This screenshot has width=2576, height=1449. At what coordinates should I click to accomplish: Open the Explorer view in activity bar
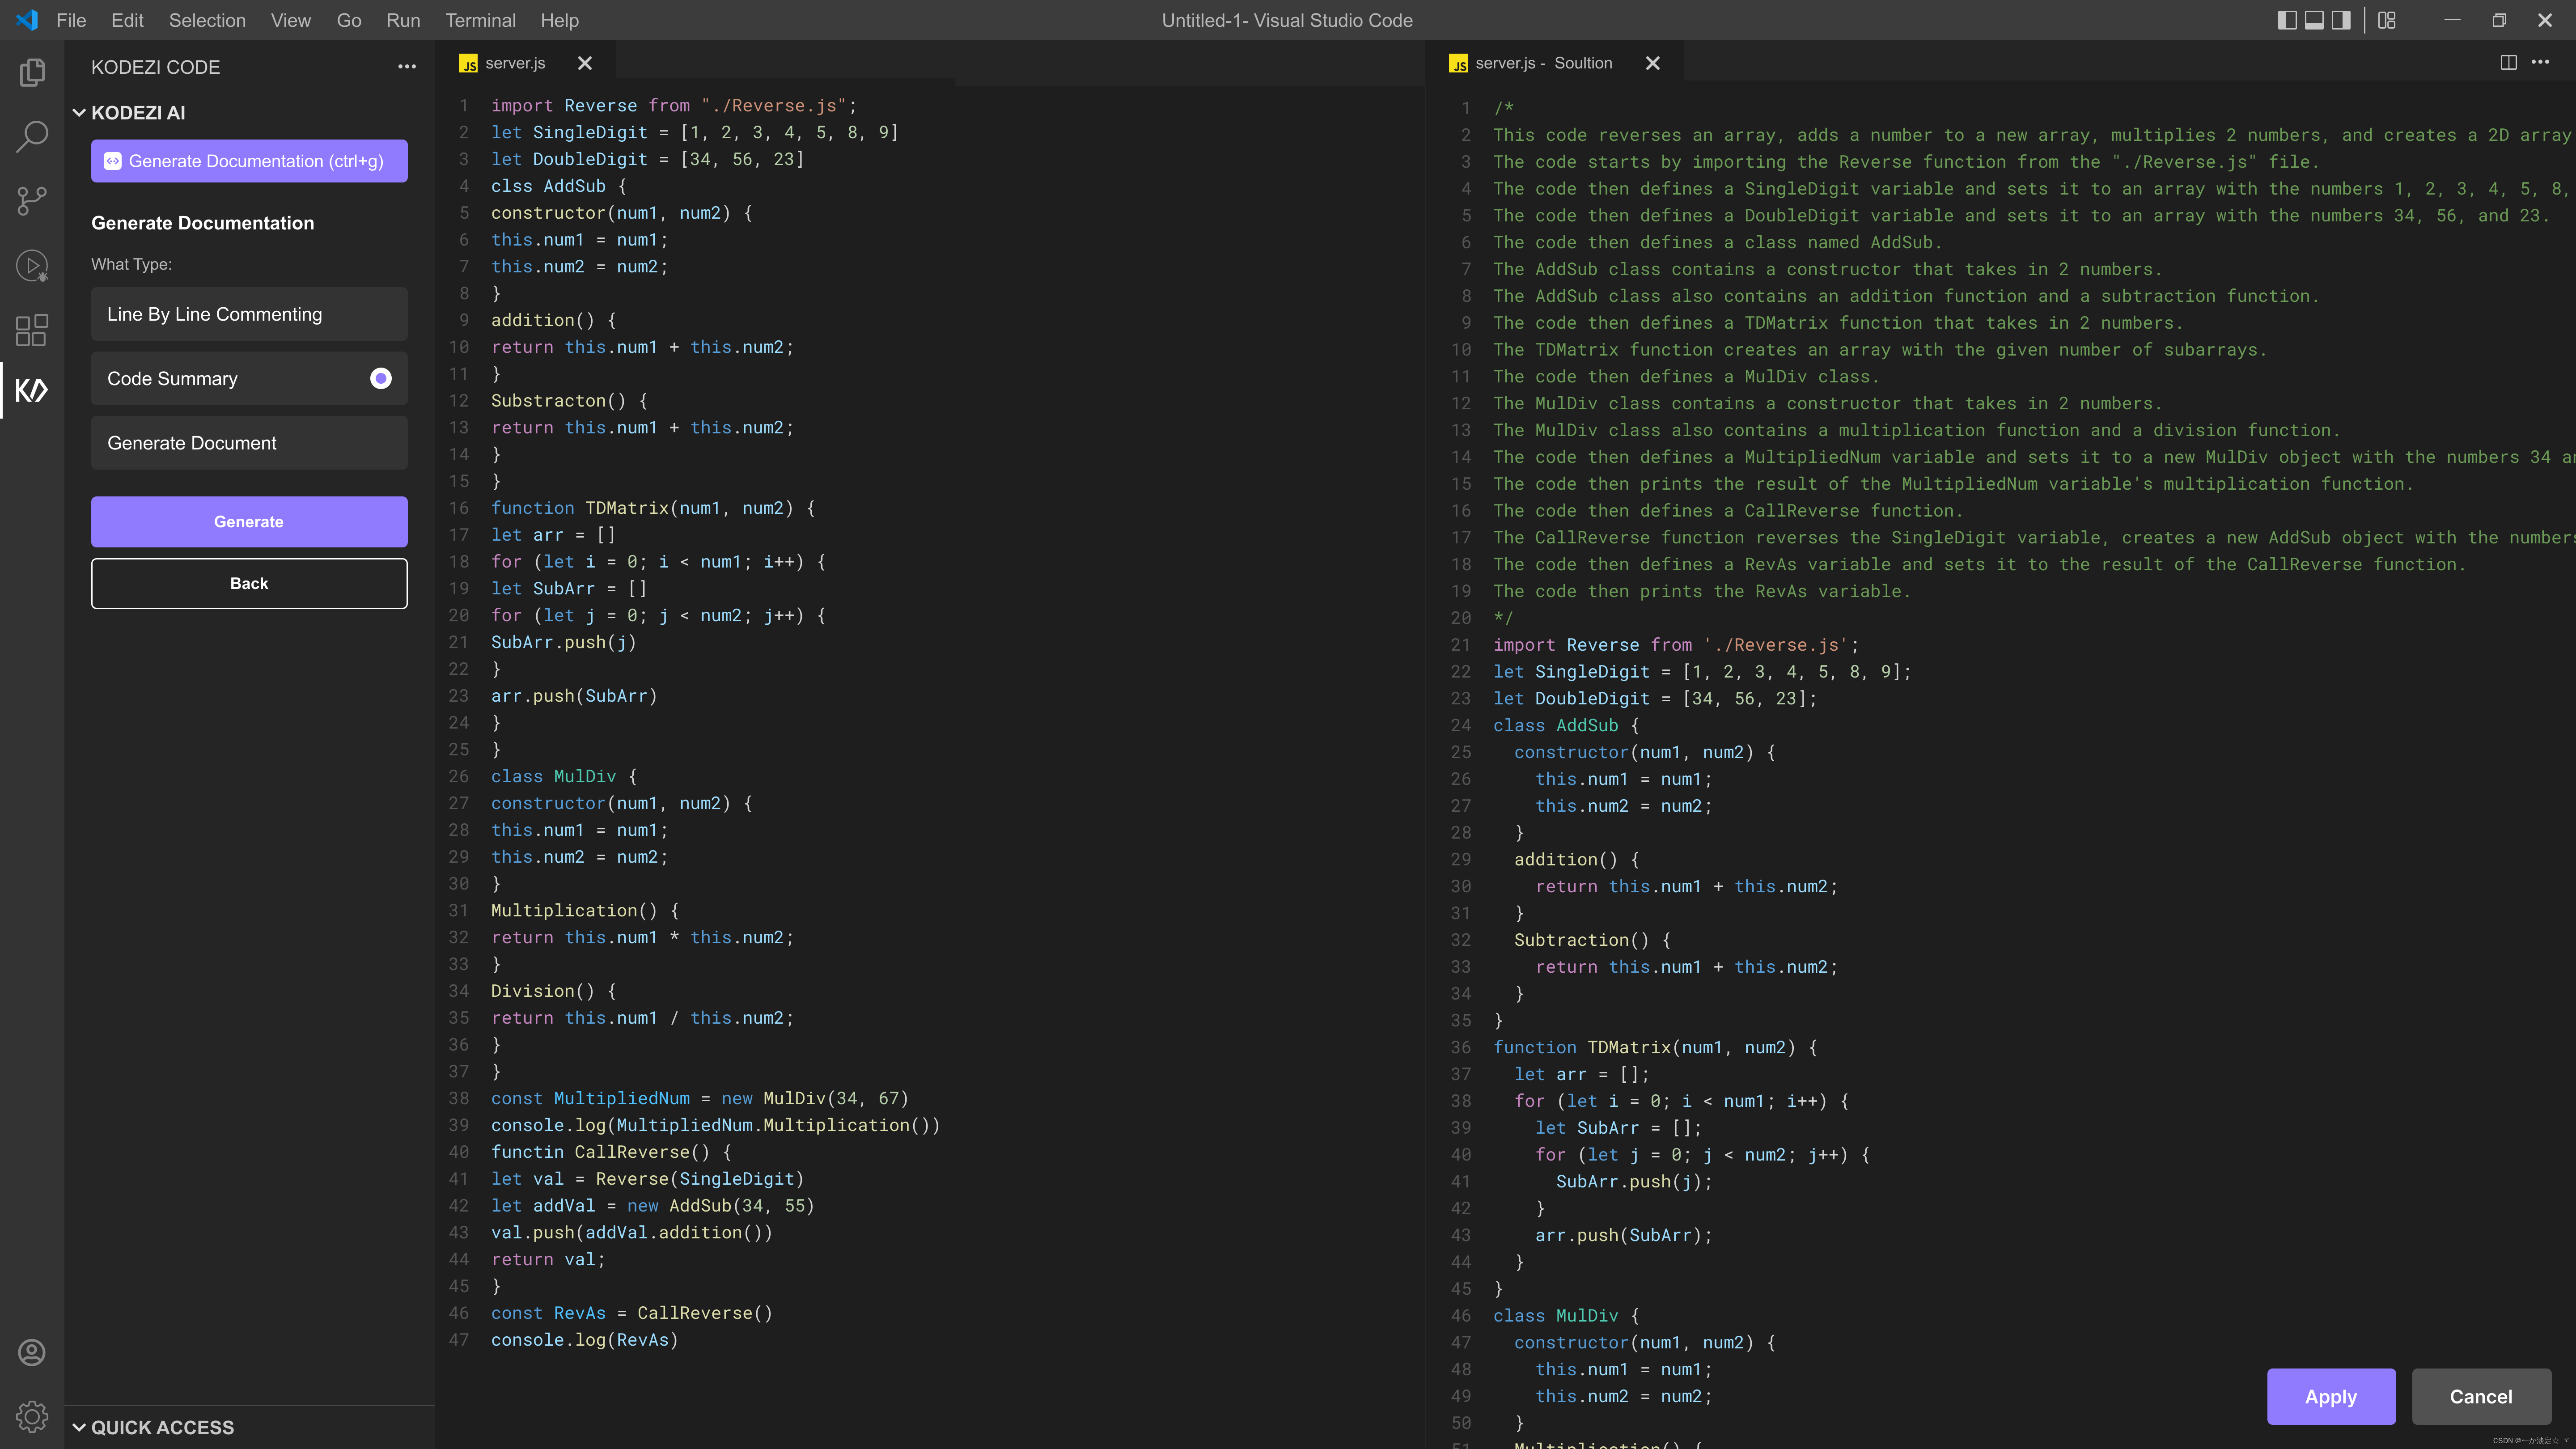tap(32, 72)
